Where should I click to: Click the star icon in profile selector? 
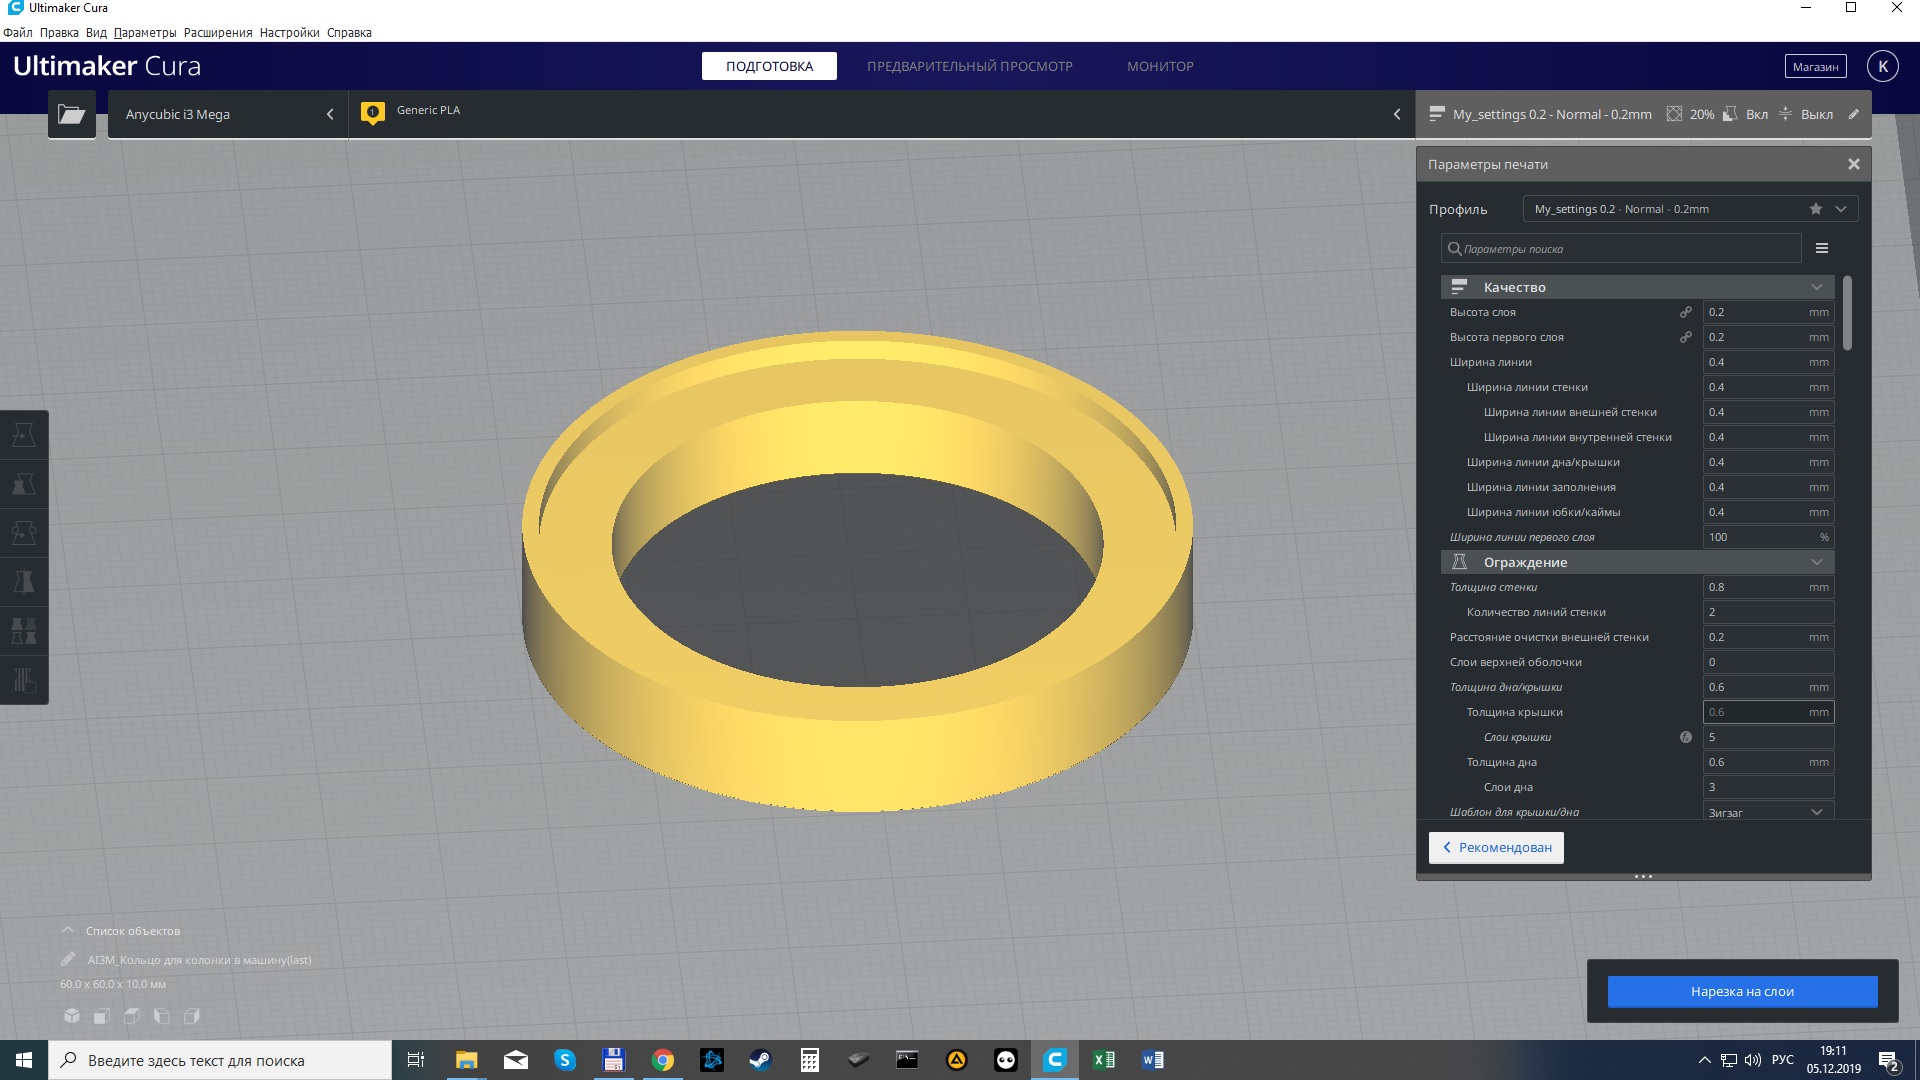pyautogui.click(x=1816, y=209)
